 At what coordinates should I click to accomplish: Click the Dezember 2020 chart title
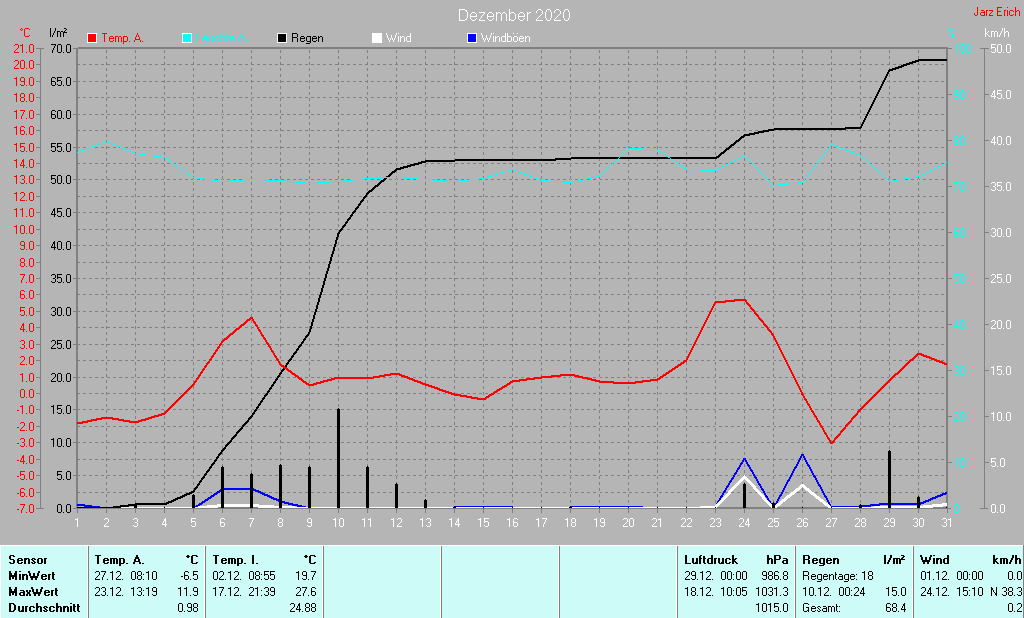pyautogui.click(x=515, y=15)
